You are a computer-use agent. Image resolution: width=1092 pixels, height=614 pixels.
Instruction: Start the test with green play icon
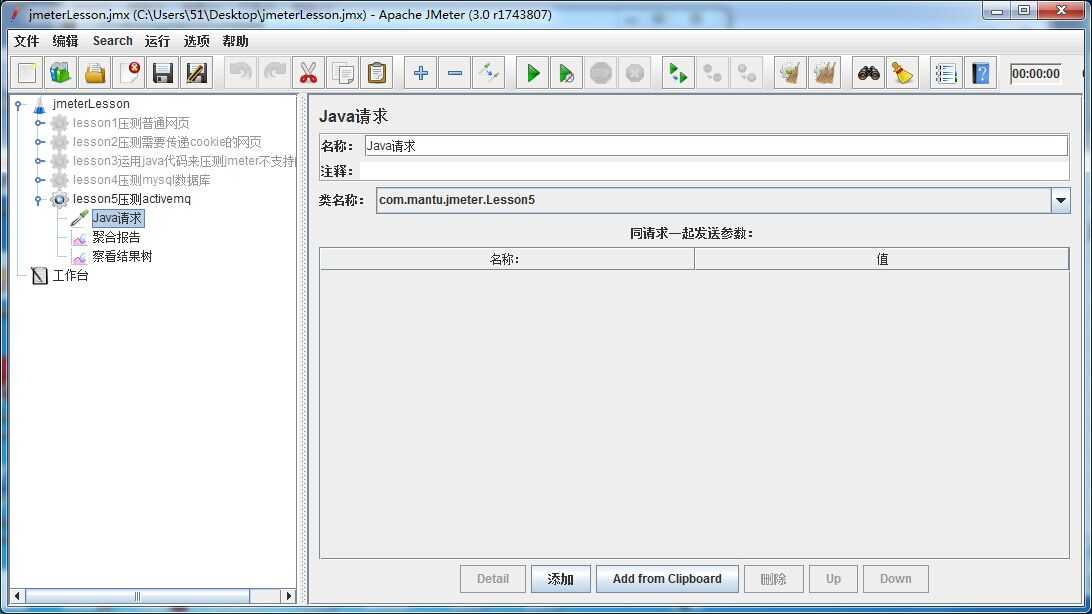pos(533,73)
